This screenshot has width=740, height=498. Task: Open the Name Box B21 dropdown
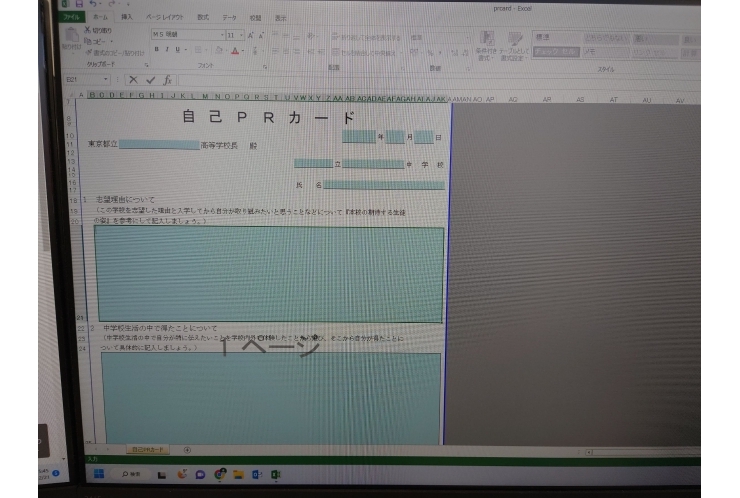coord(106,79)
